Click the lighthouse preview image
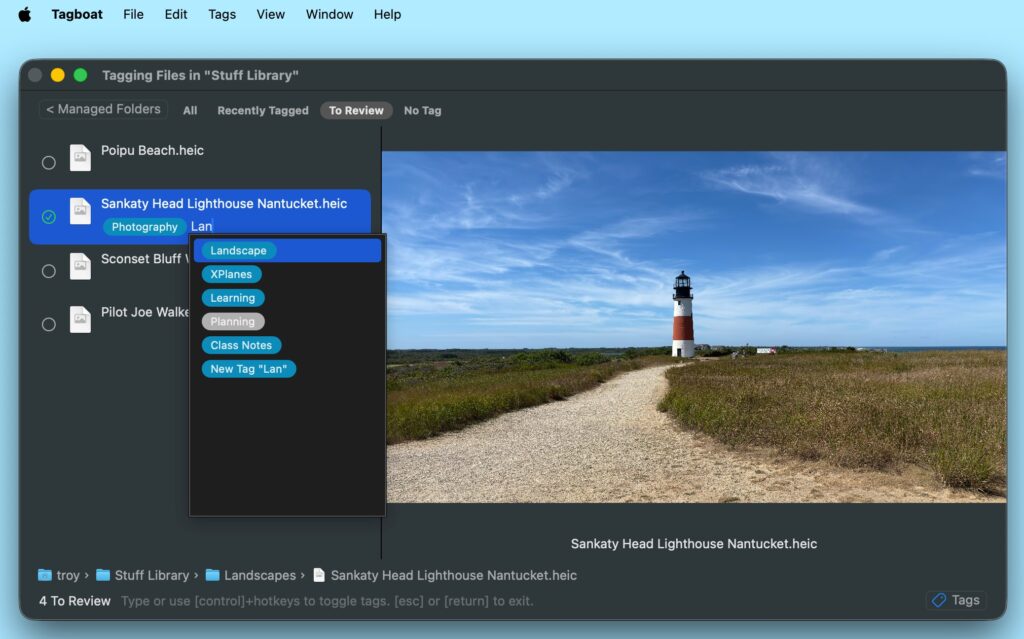Viewport: 1024px width, 639px height. click(x=694, y=326)
